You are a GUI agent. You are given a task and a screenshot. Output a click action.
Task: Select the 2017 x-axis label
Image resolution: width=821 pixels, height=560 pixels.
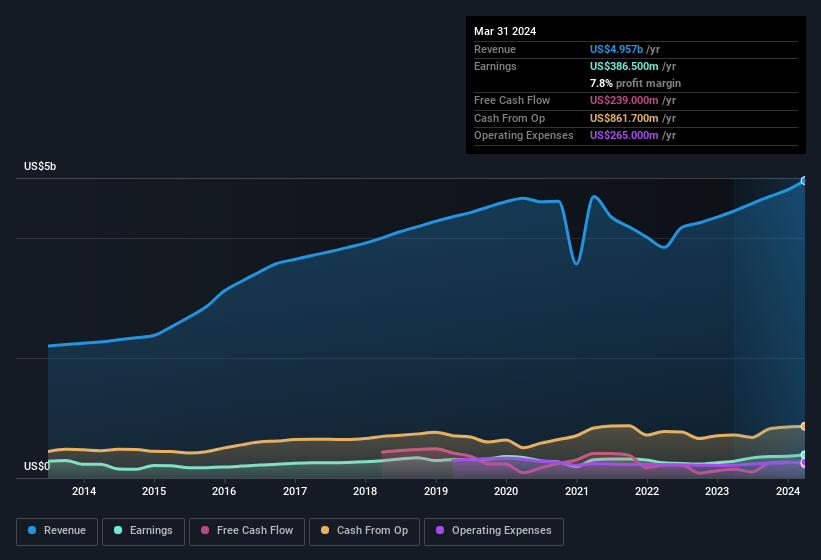(x=295, y=491)
